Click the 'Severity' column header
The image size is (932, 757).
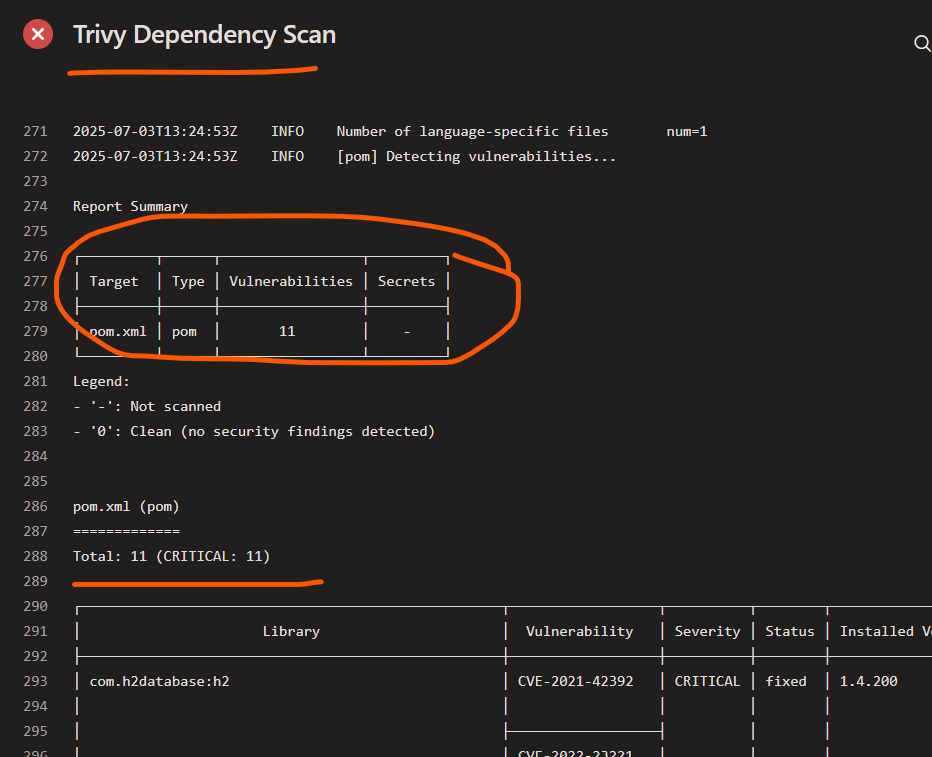[707, 631]
